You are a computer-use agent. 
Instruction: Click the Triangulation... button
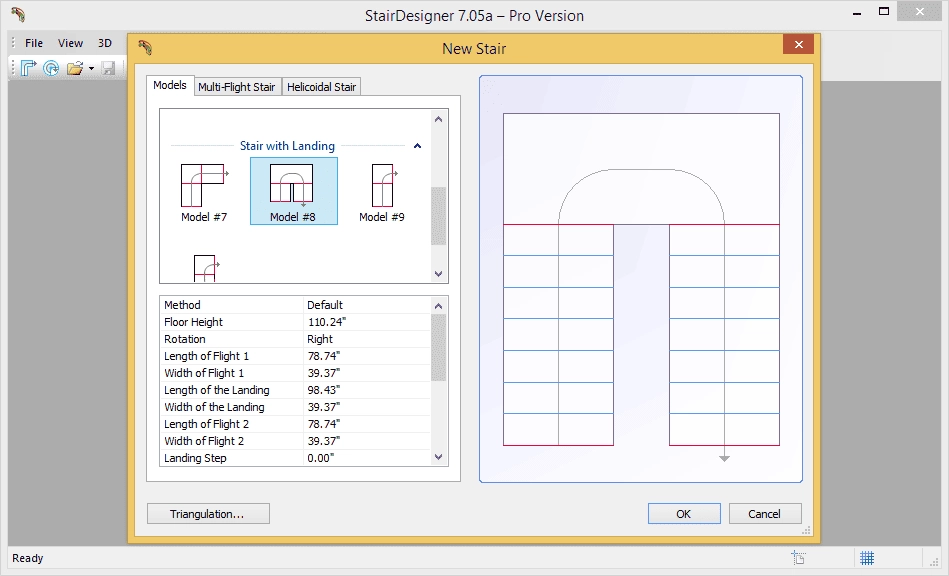[x=208, y=514]
